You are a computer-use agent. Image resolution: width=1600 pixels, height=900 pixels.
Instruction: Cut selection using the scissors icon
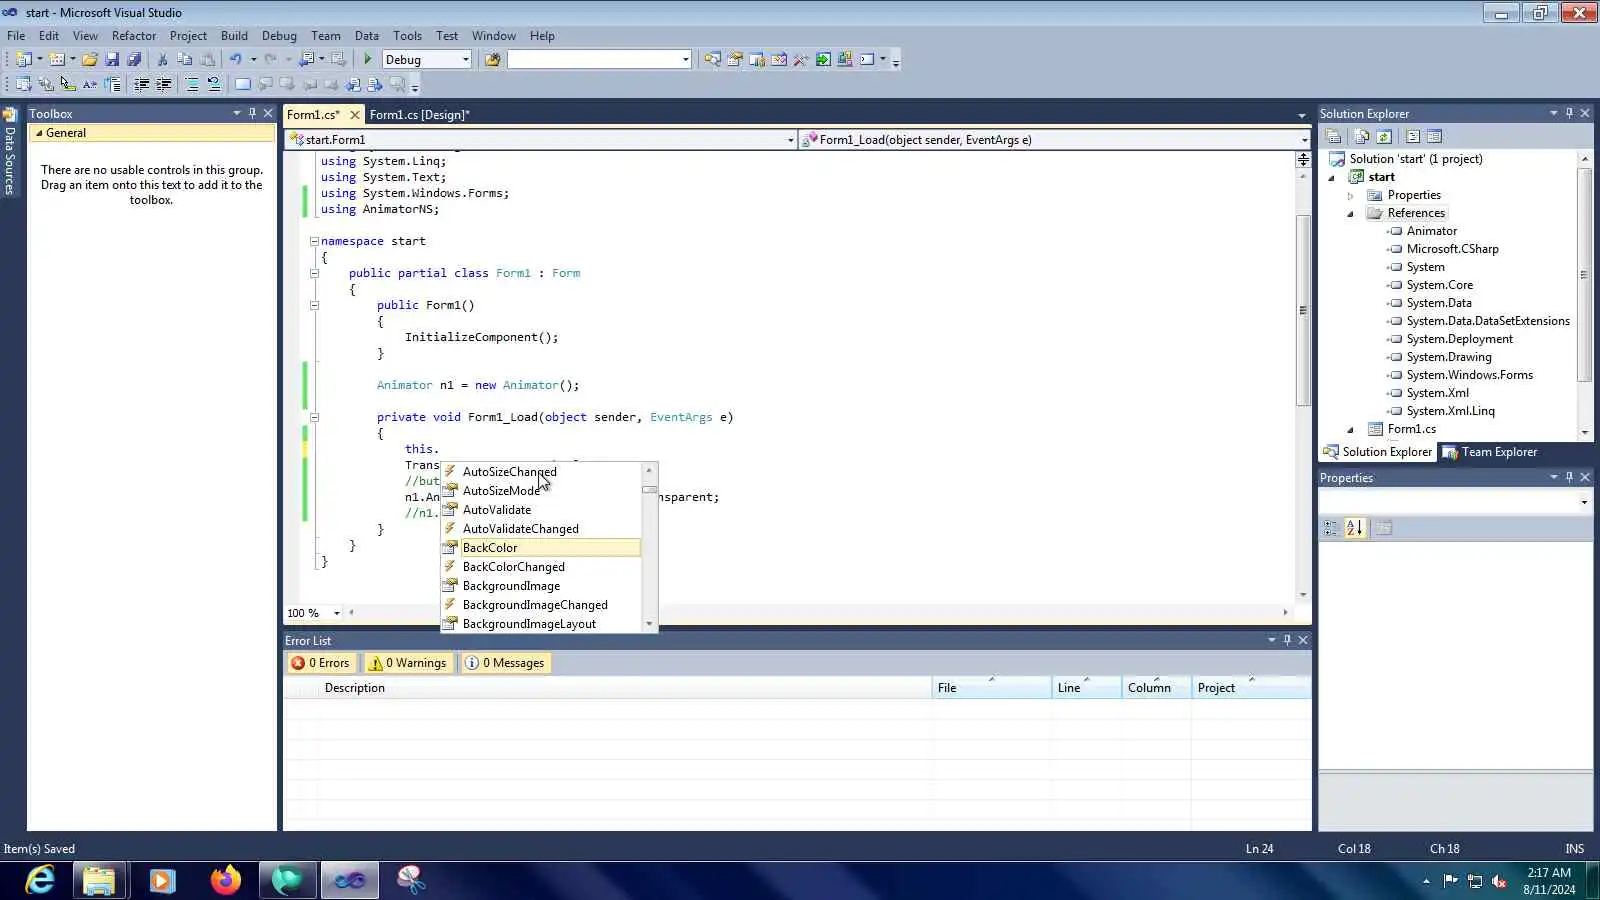coord(163,60)
